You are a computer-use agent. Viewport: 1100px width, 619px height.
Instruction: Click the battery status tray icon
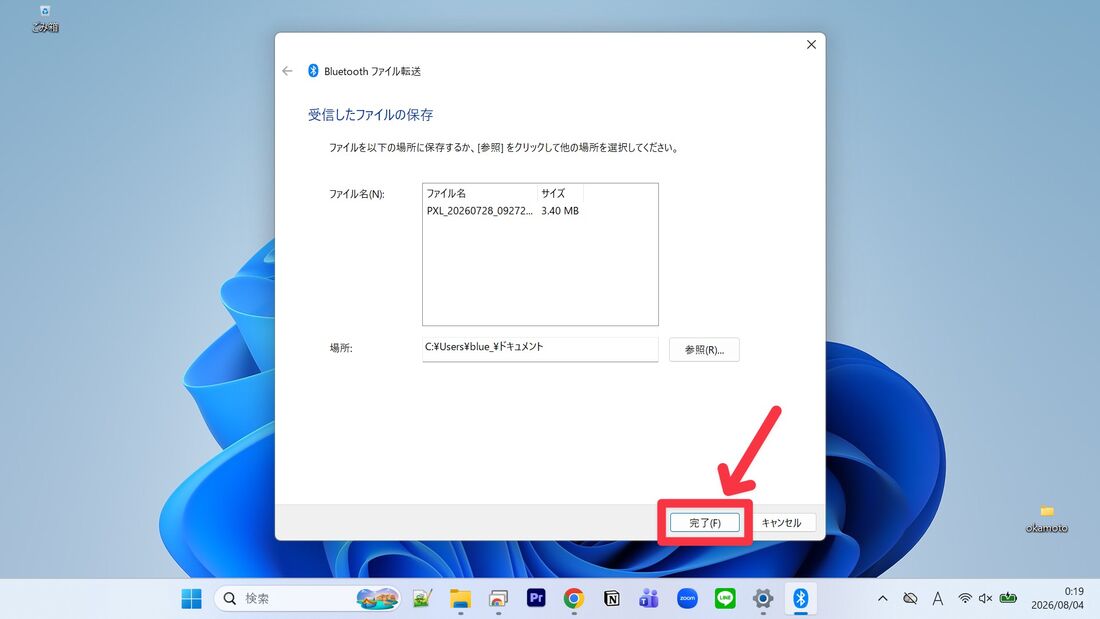[x=1008, y=598]
